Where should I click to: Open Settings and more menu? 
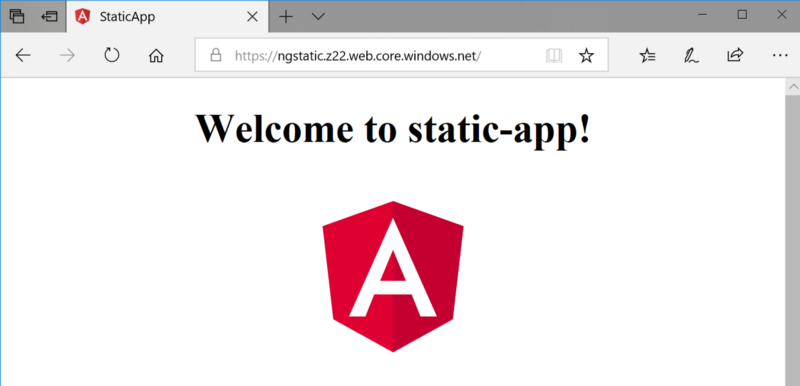pyautogui.click(x=780, y=55)
